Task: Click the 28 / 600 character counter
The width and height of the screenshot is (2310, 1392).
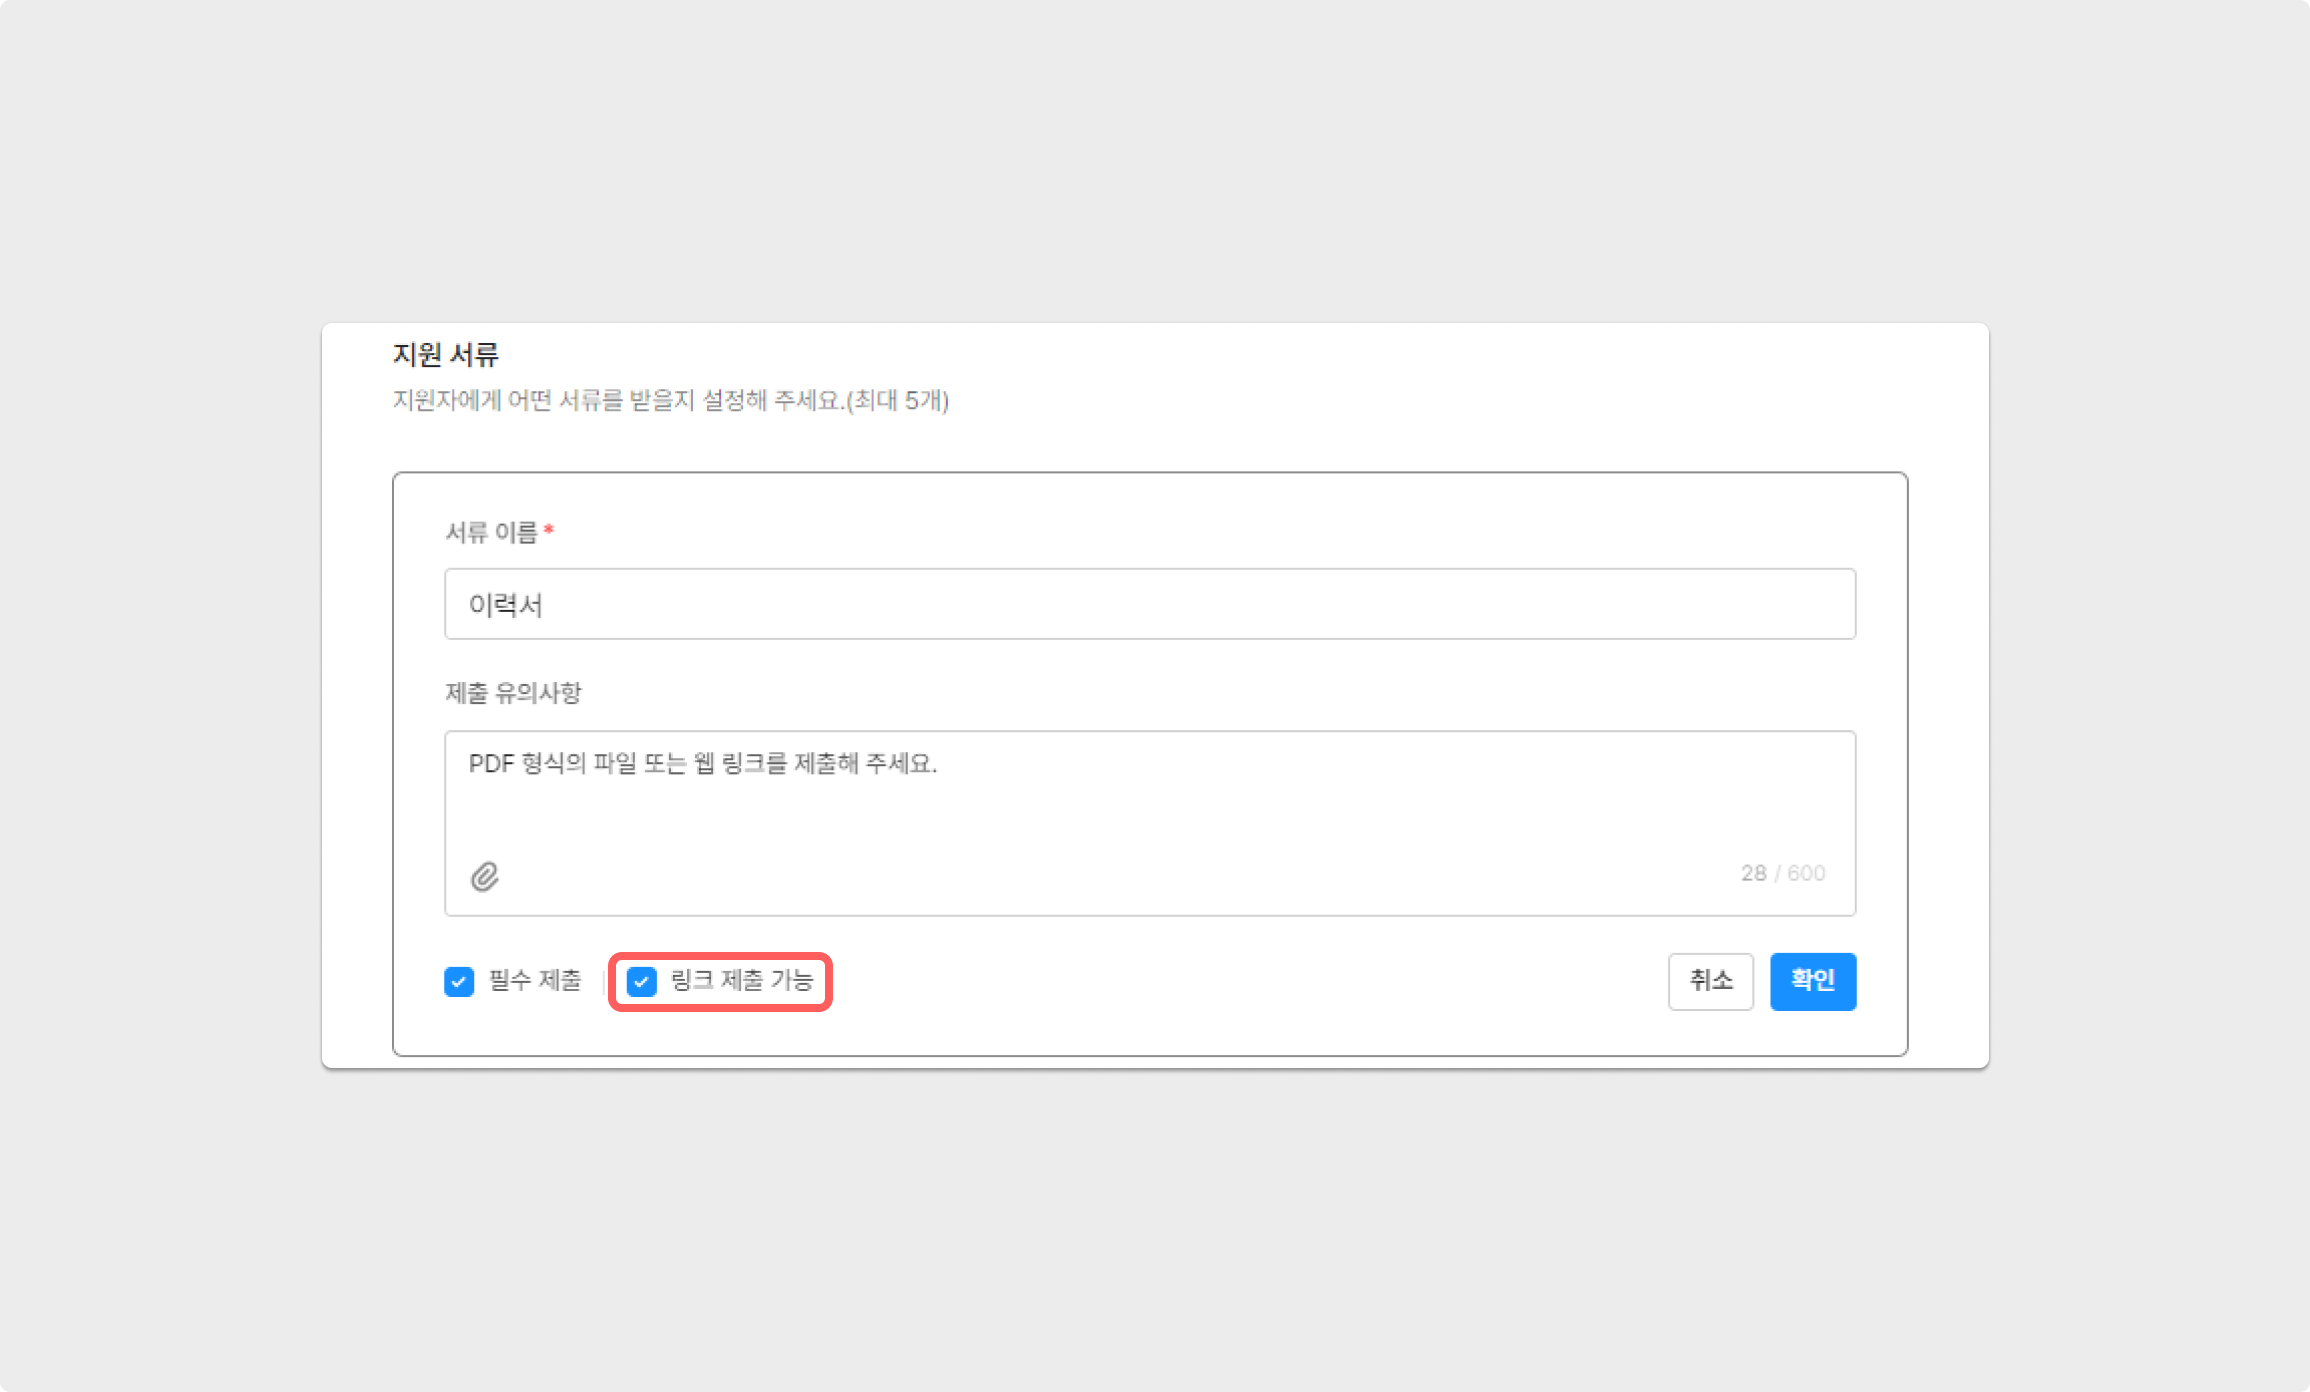Action: (1782, 873)
